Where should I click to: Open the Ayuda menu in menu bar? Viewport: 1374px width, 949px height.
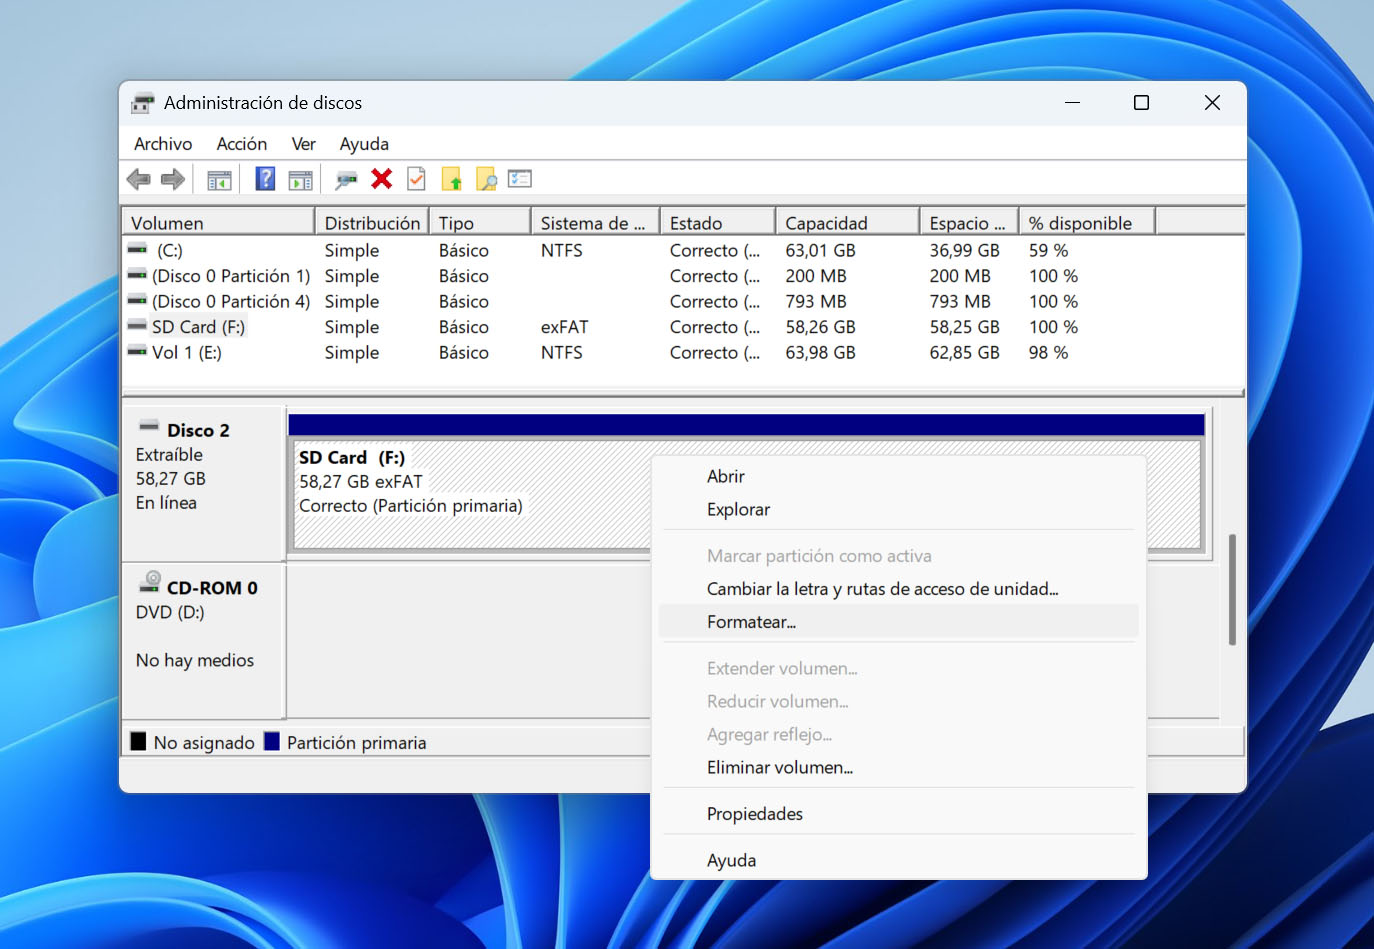364,144
